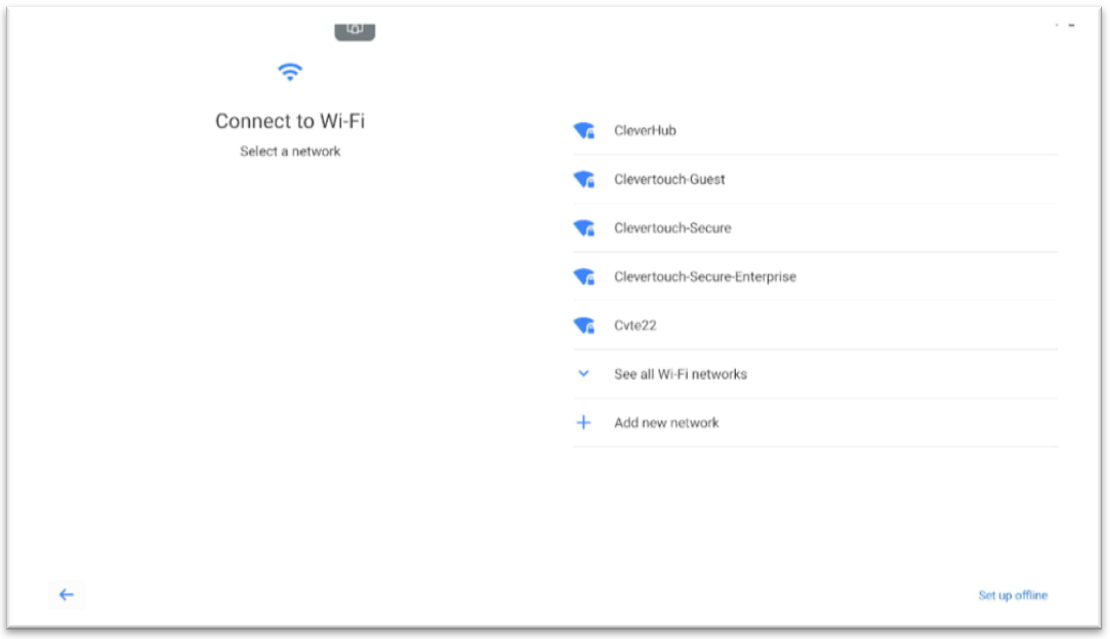The width and height of the screenshot is (1110, 639).
Task: Choose the Clevertouch-Secure network
Action: coord(672,228)
